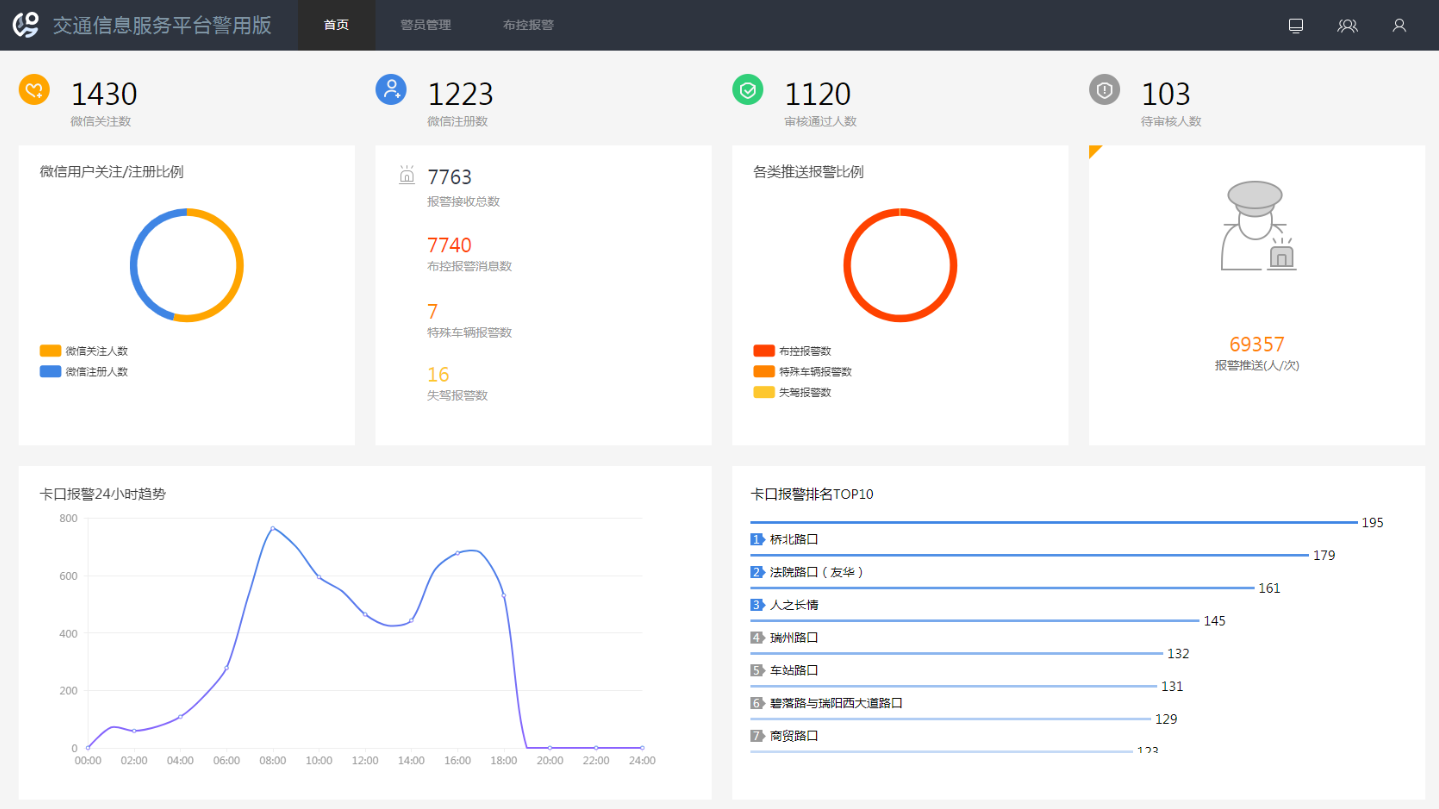Click the 08:00 peak point on trend chart
1439x809 pixels.
pos(272,528)
